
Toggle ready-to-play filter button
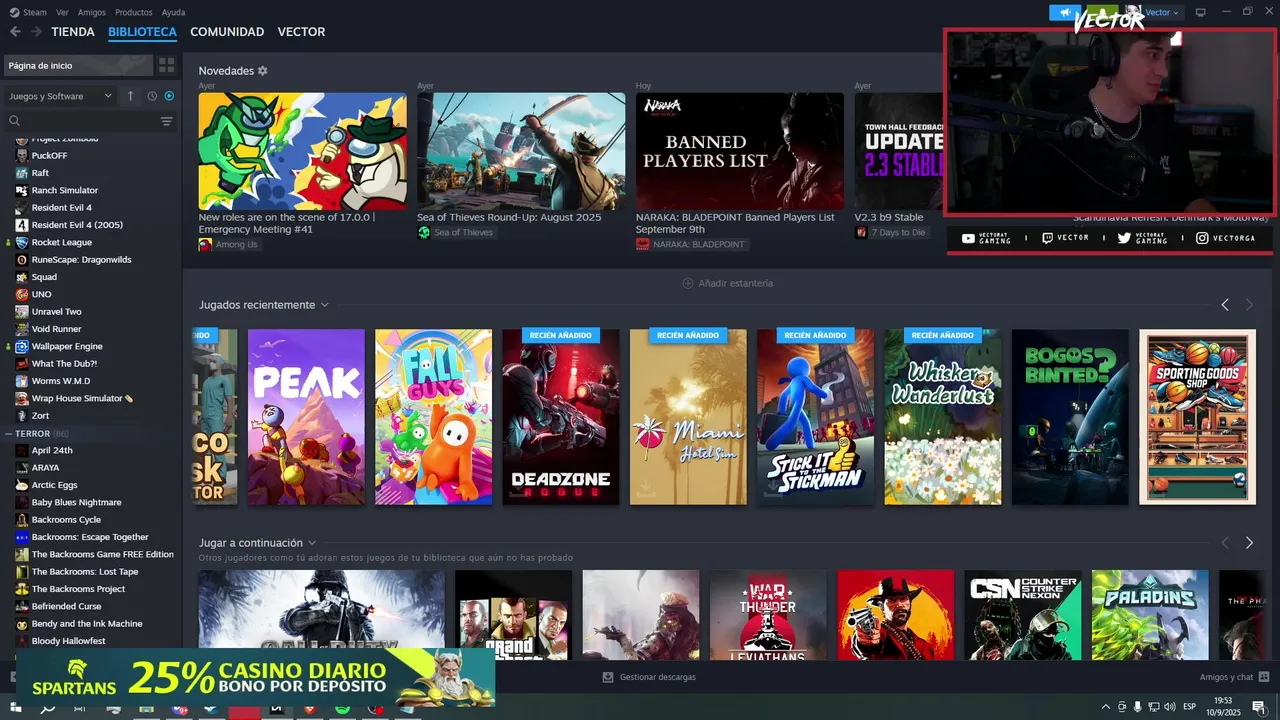[169, 96]
